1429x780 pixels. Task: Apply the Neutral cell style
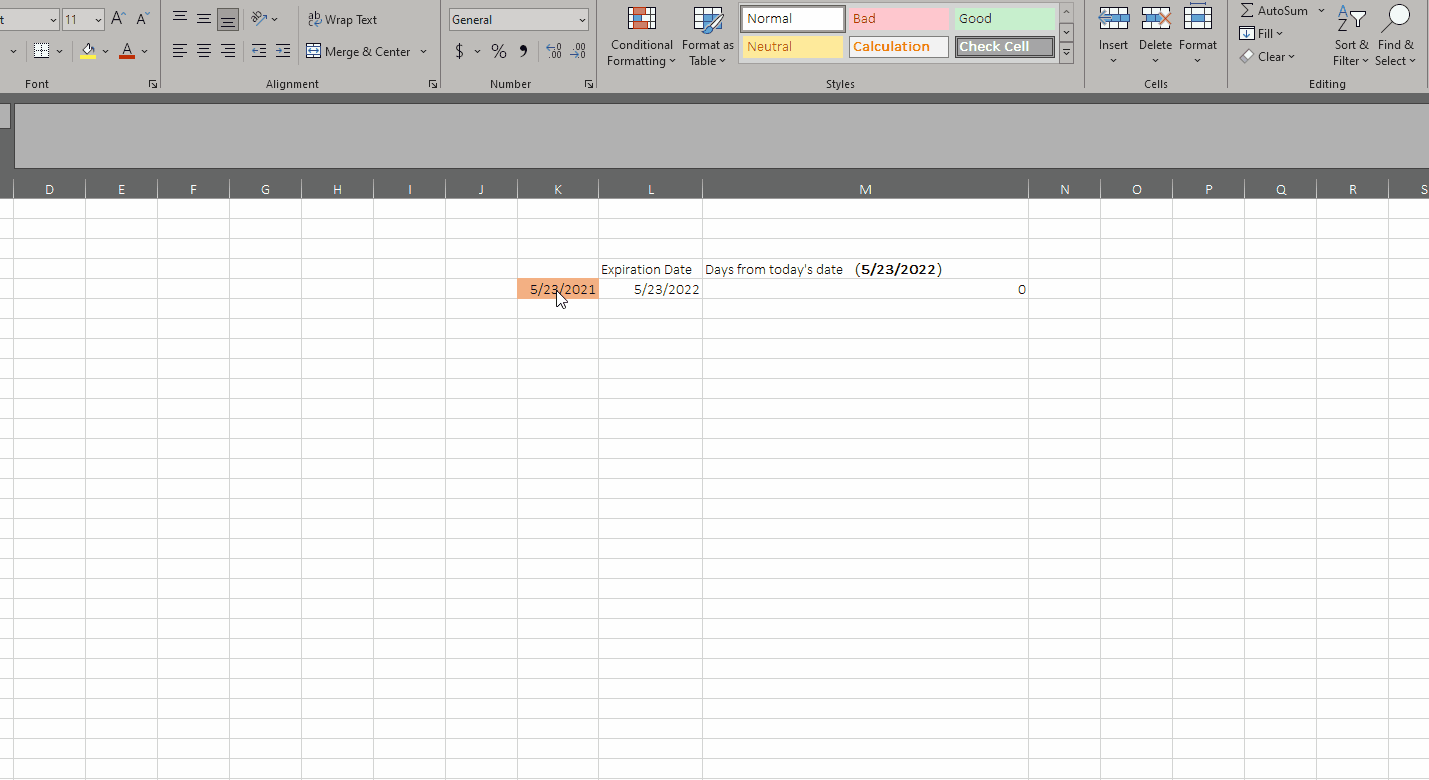[x=793, y=47]
